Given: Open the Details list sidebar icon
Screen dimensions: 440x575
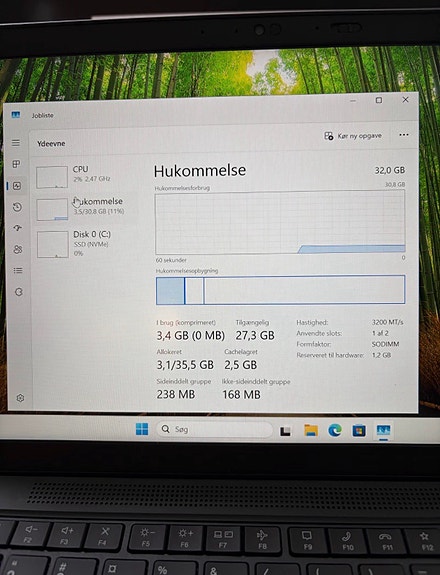Looking at the screenshot, I should click(x=18, y=271).
